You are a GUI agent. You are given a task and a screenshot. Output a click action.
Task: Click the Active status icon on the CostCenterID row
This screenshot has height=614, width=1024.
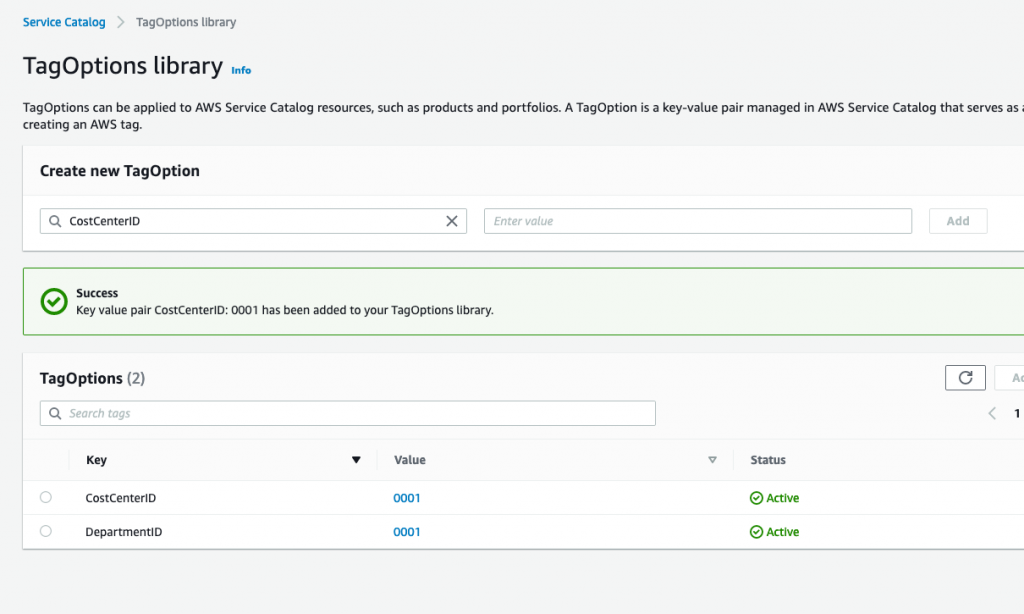[x=757, y=497]
